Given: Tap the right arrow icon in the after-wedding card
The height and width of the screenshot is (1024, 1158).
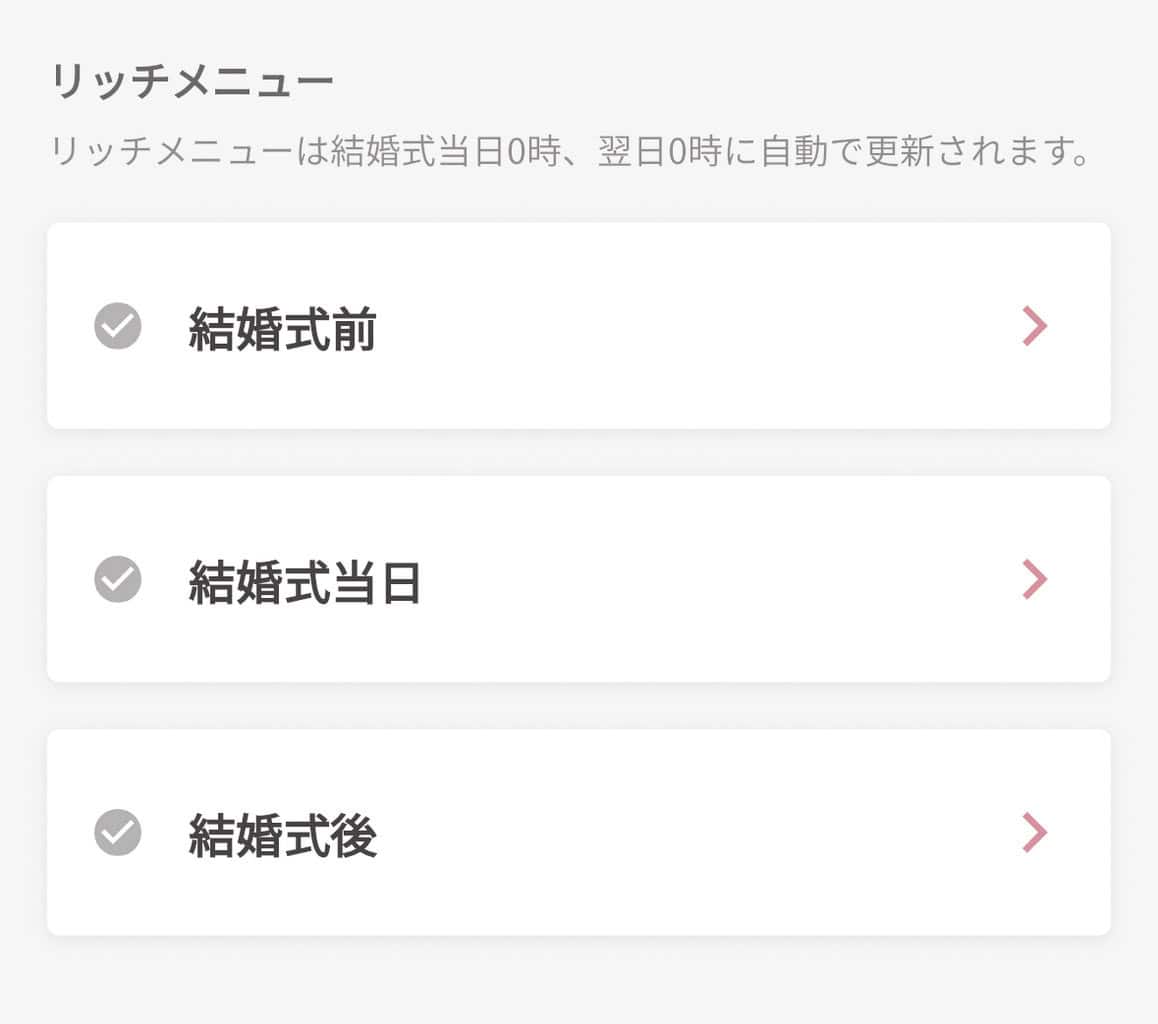Looking at the screenshot, I should point(1035,832).
